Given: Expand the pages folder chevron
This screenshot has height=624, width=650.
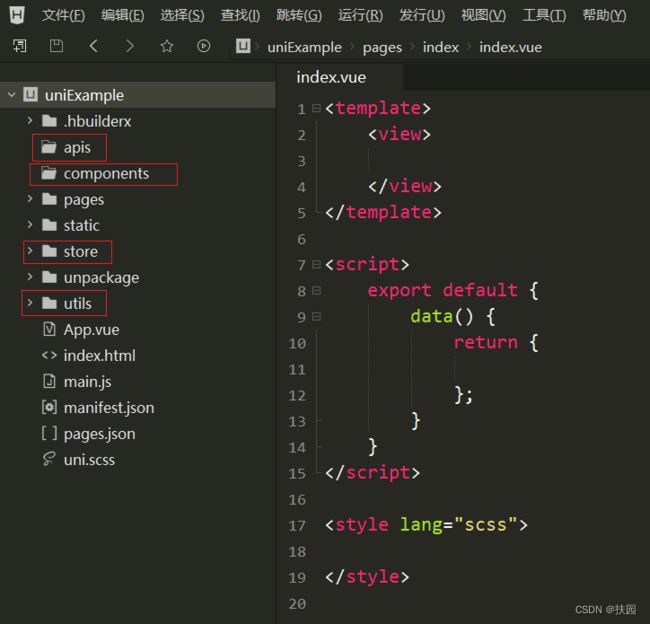Looking at the screenshot, I should 30,199.
